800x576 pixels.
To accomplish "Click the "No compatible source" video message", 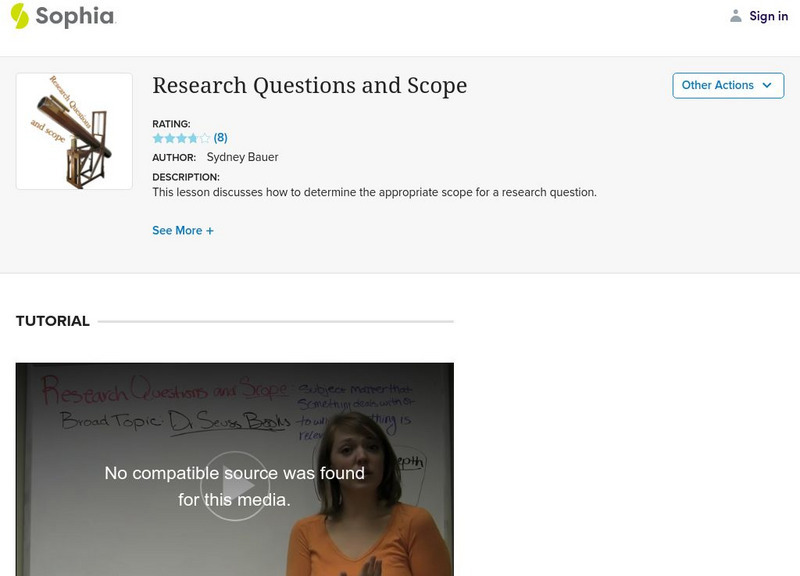I will pyautogui.click(x=235, y=485).
